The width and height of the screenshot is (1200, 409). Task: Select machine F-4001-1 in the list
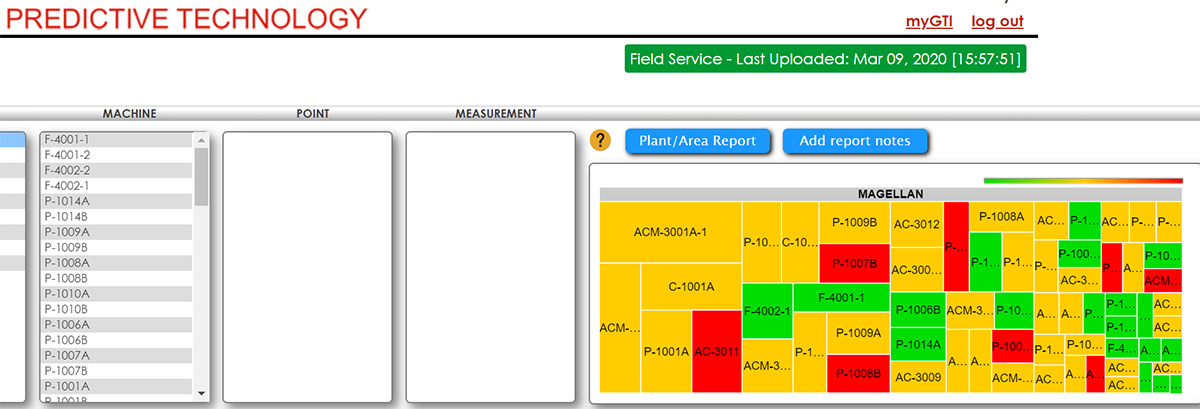[x=68, y=140]
